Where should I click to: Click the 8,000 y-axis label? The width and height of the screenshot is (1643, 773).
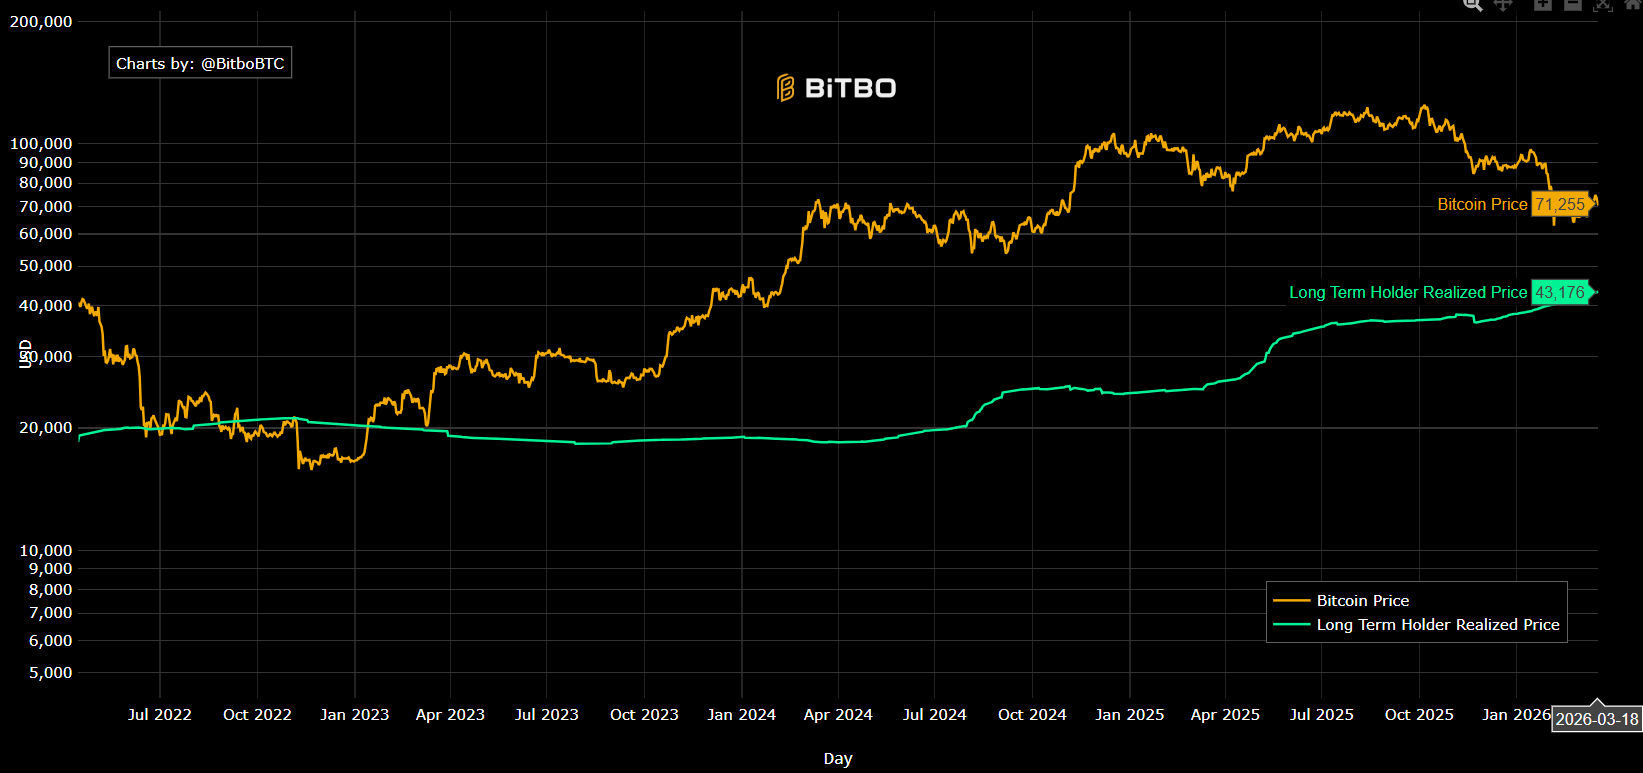tap(50, 589)
